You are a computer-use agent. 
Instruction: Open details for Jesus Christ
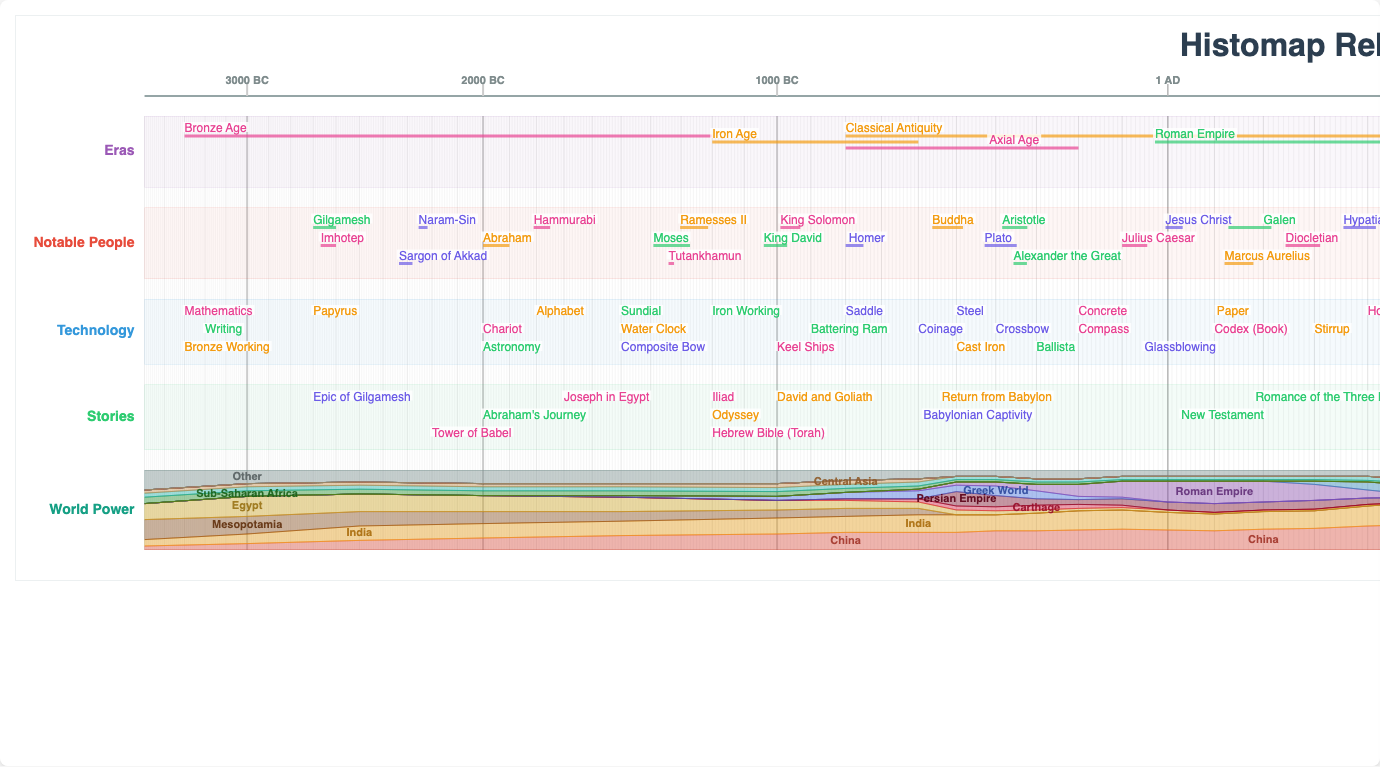tap(1198, 219)
